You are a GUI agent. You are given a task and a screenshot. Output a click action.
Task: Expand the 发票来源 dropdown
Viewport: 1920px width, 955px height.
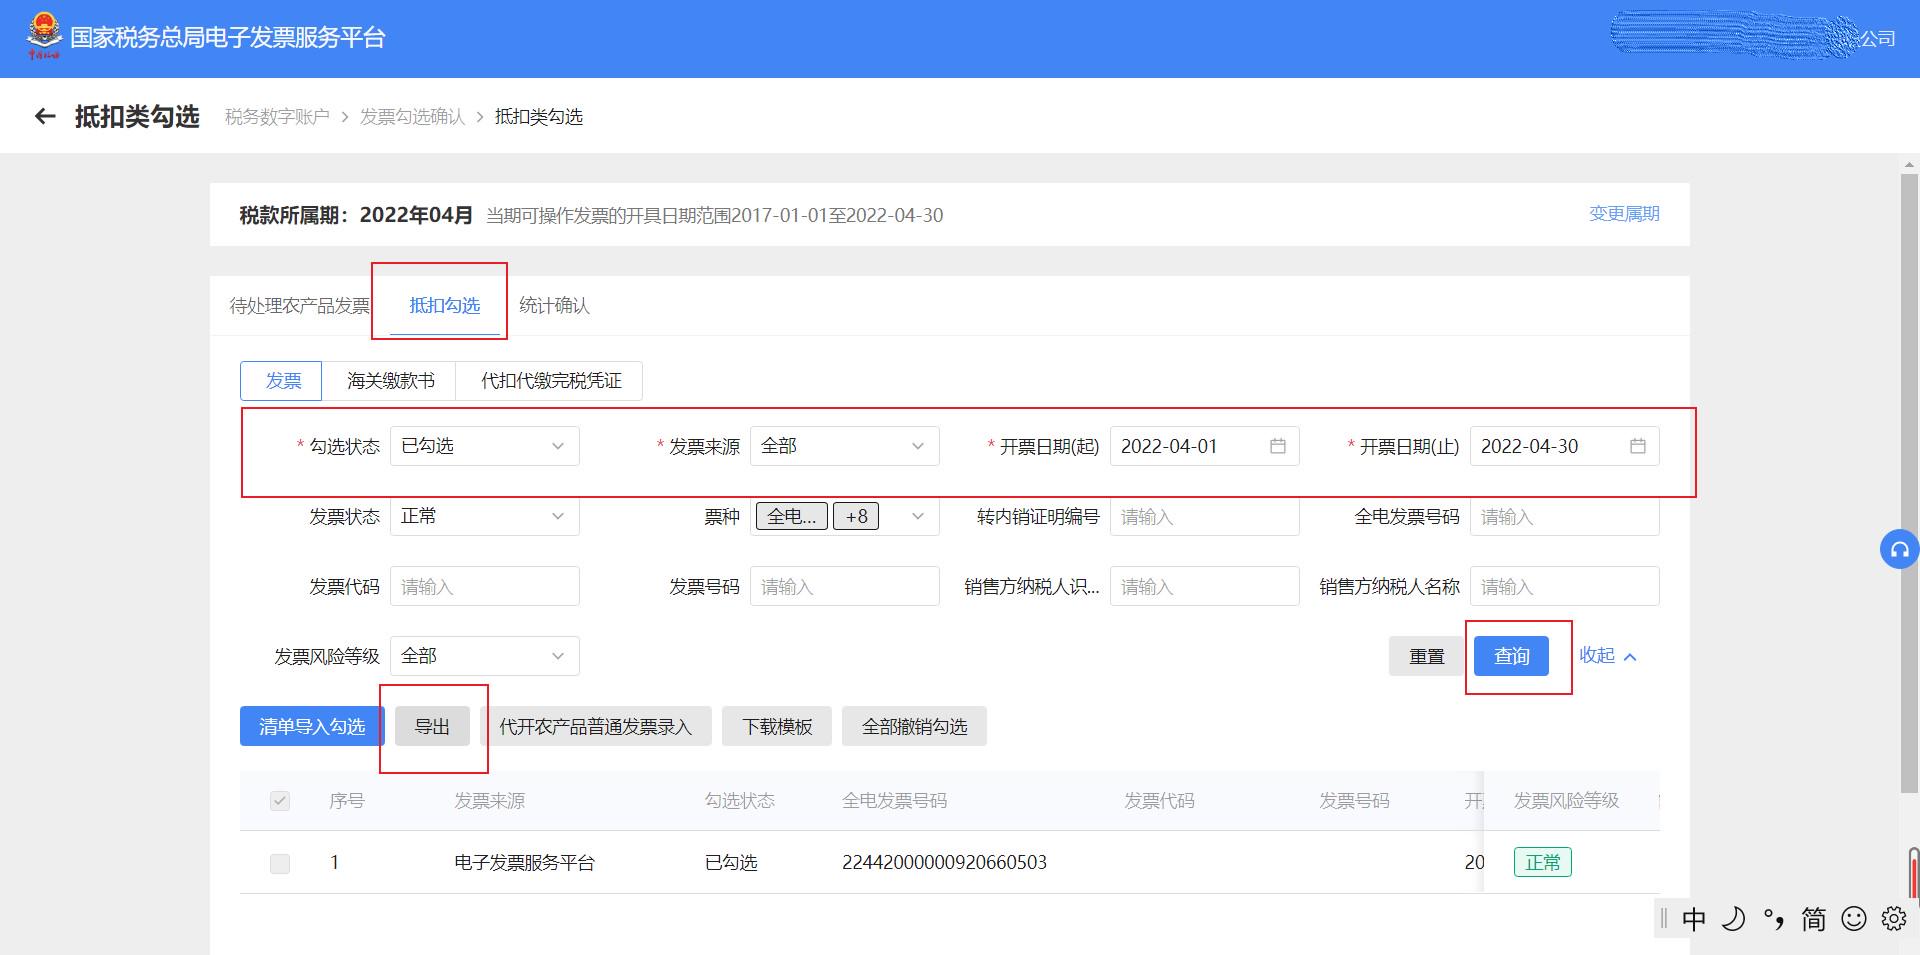845,446
